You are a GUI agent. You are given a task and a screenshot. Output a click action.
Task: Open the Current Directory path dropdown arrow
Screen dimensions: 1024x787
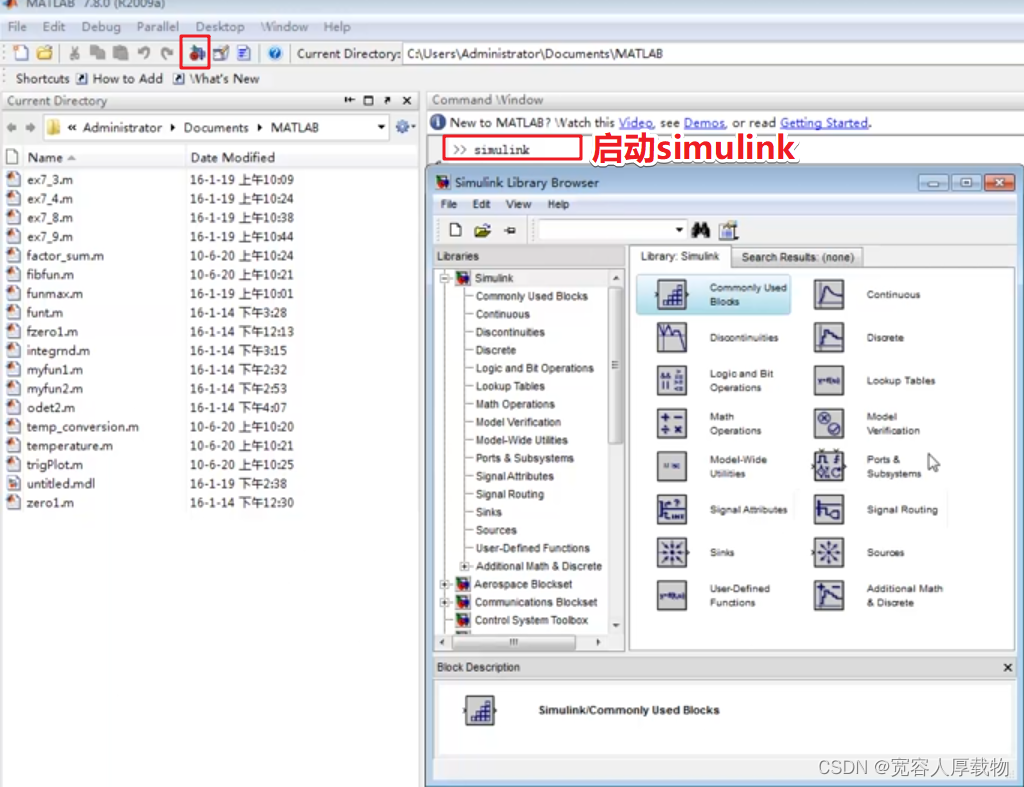[x=381, y=127]
